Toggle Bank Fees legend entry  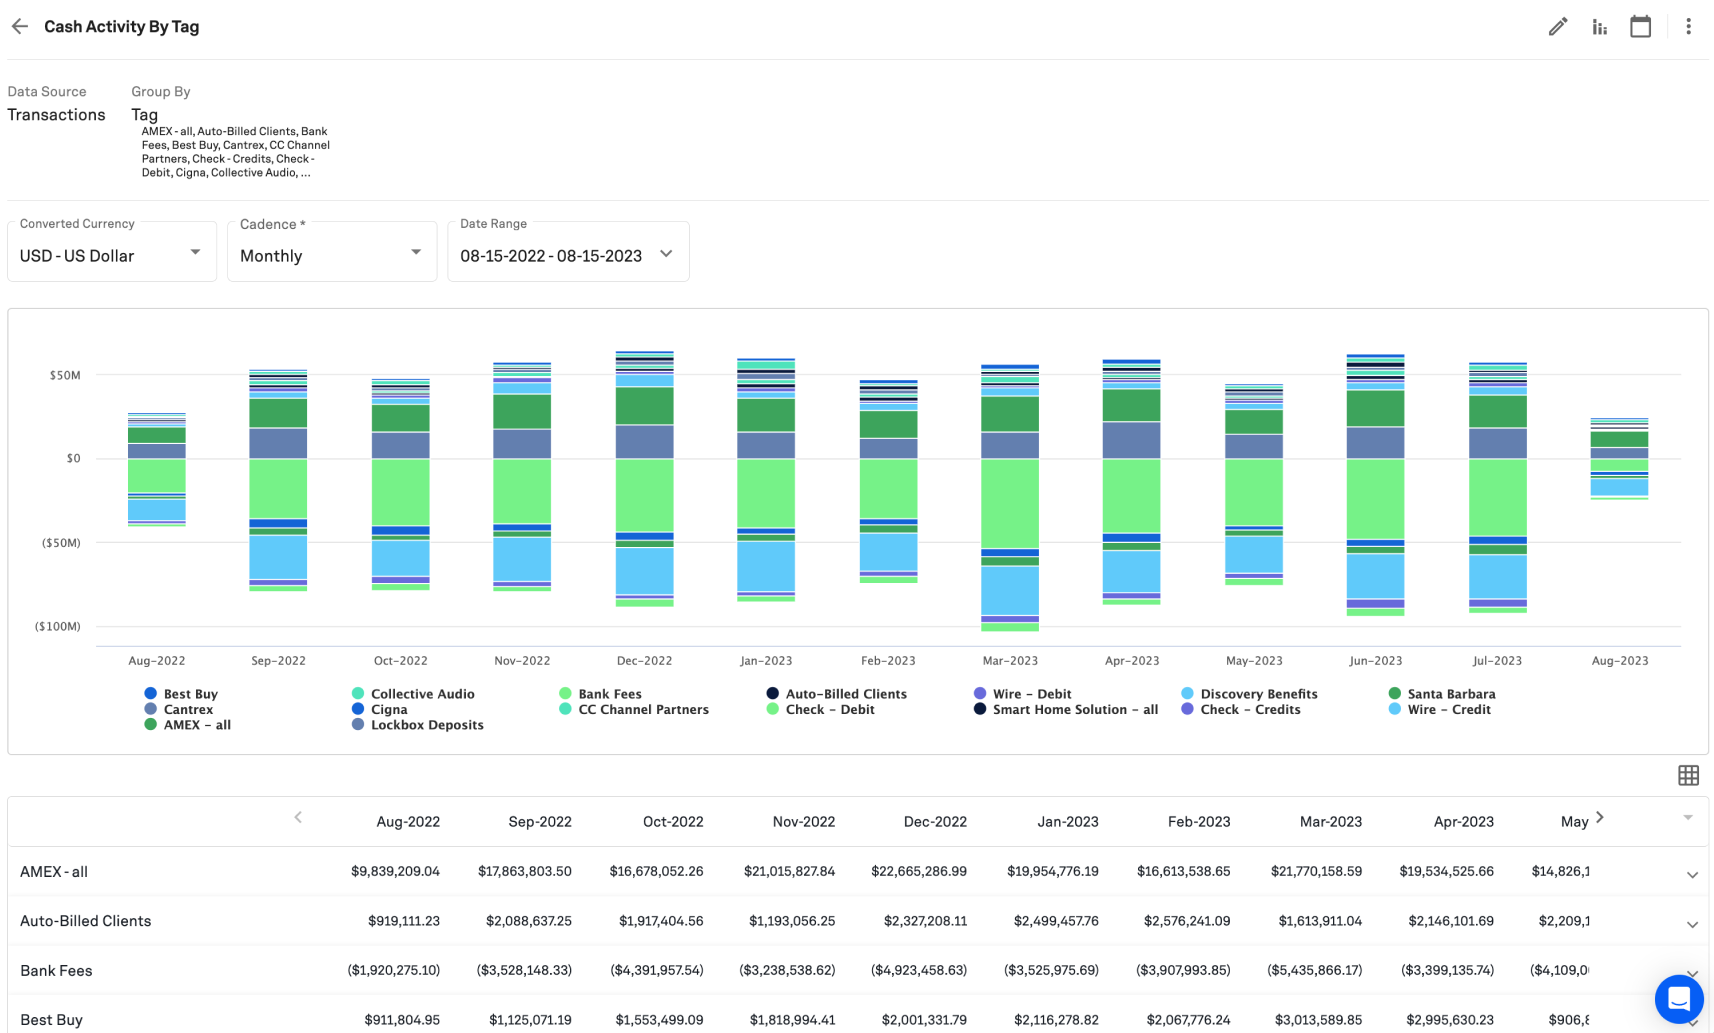pos(609,694)
